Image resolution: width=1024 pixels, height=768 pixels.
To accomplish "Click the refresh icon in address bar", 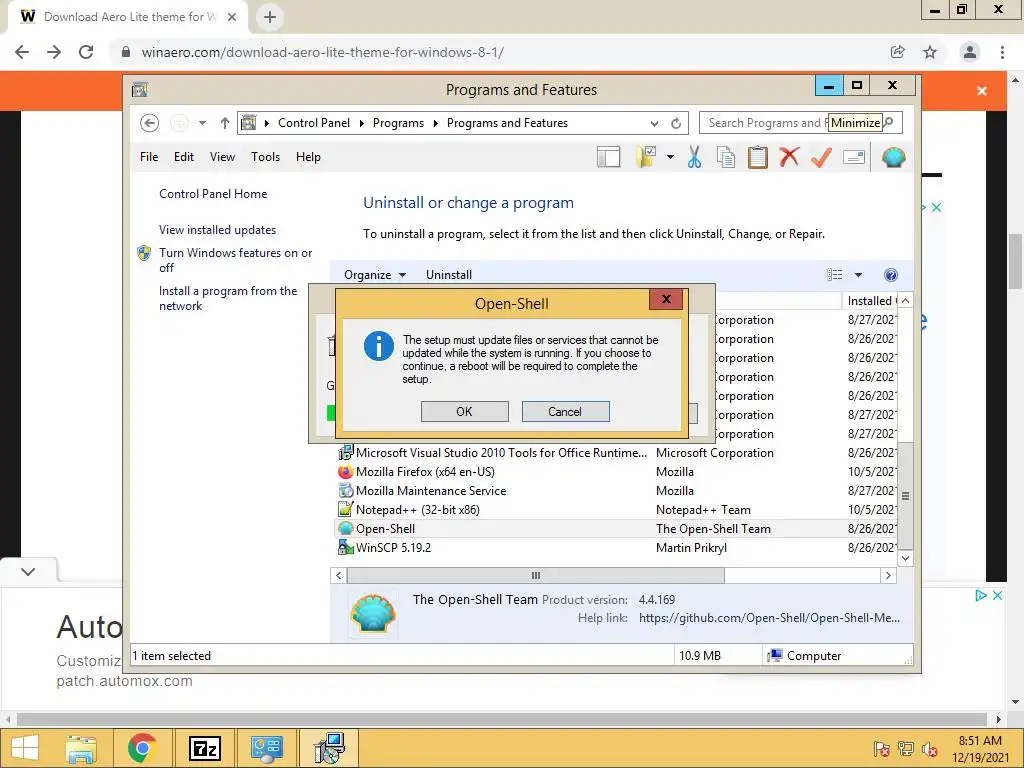I will 676,123.
